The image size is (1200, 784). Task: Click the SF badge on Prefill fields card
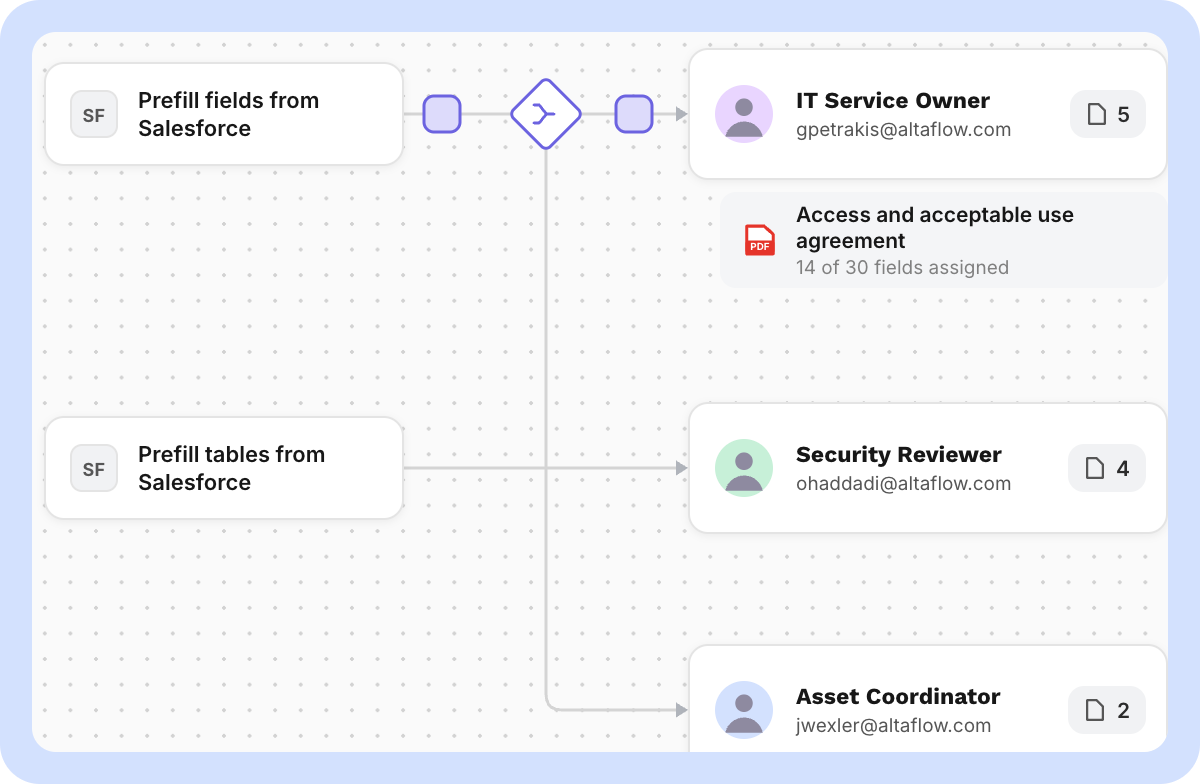coord(94,114)
